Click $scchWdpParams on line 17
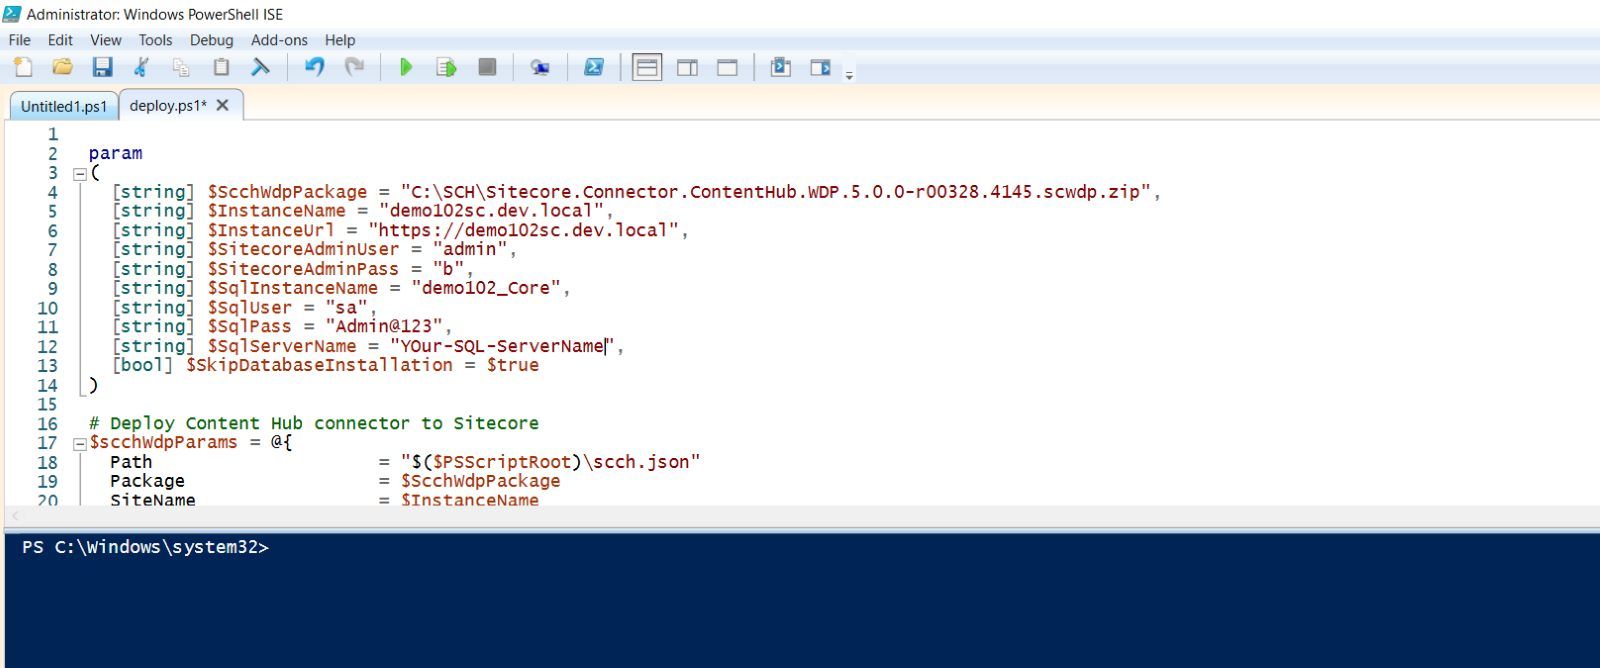1600x668 pixels. point(163,442)
